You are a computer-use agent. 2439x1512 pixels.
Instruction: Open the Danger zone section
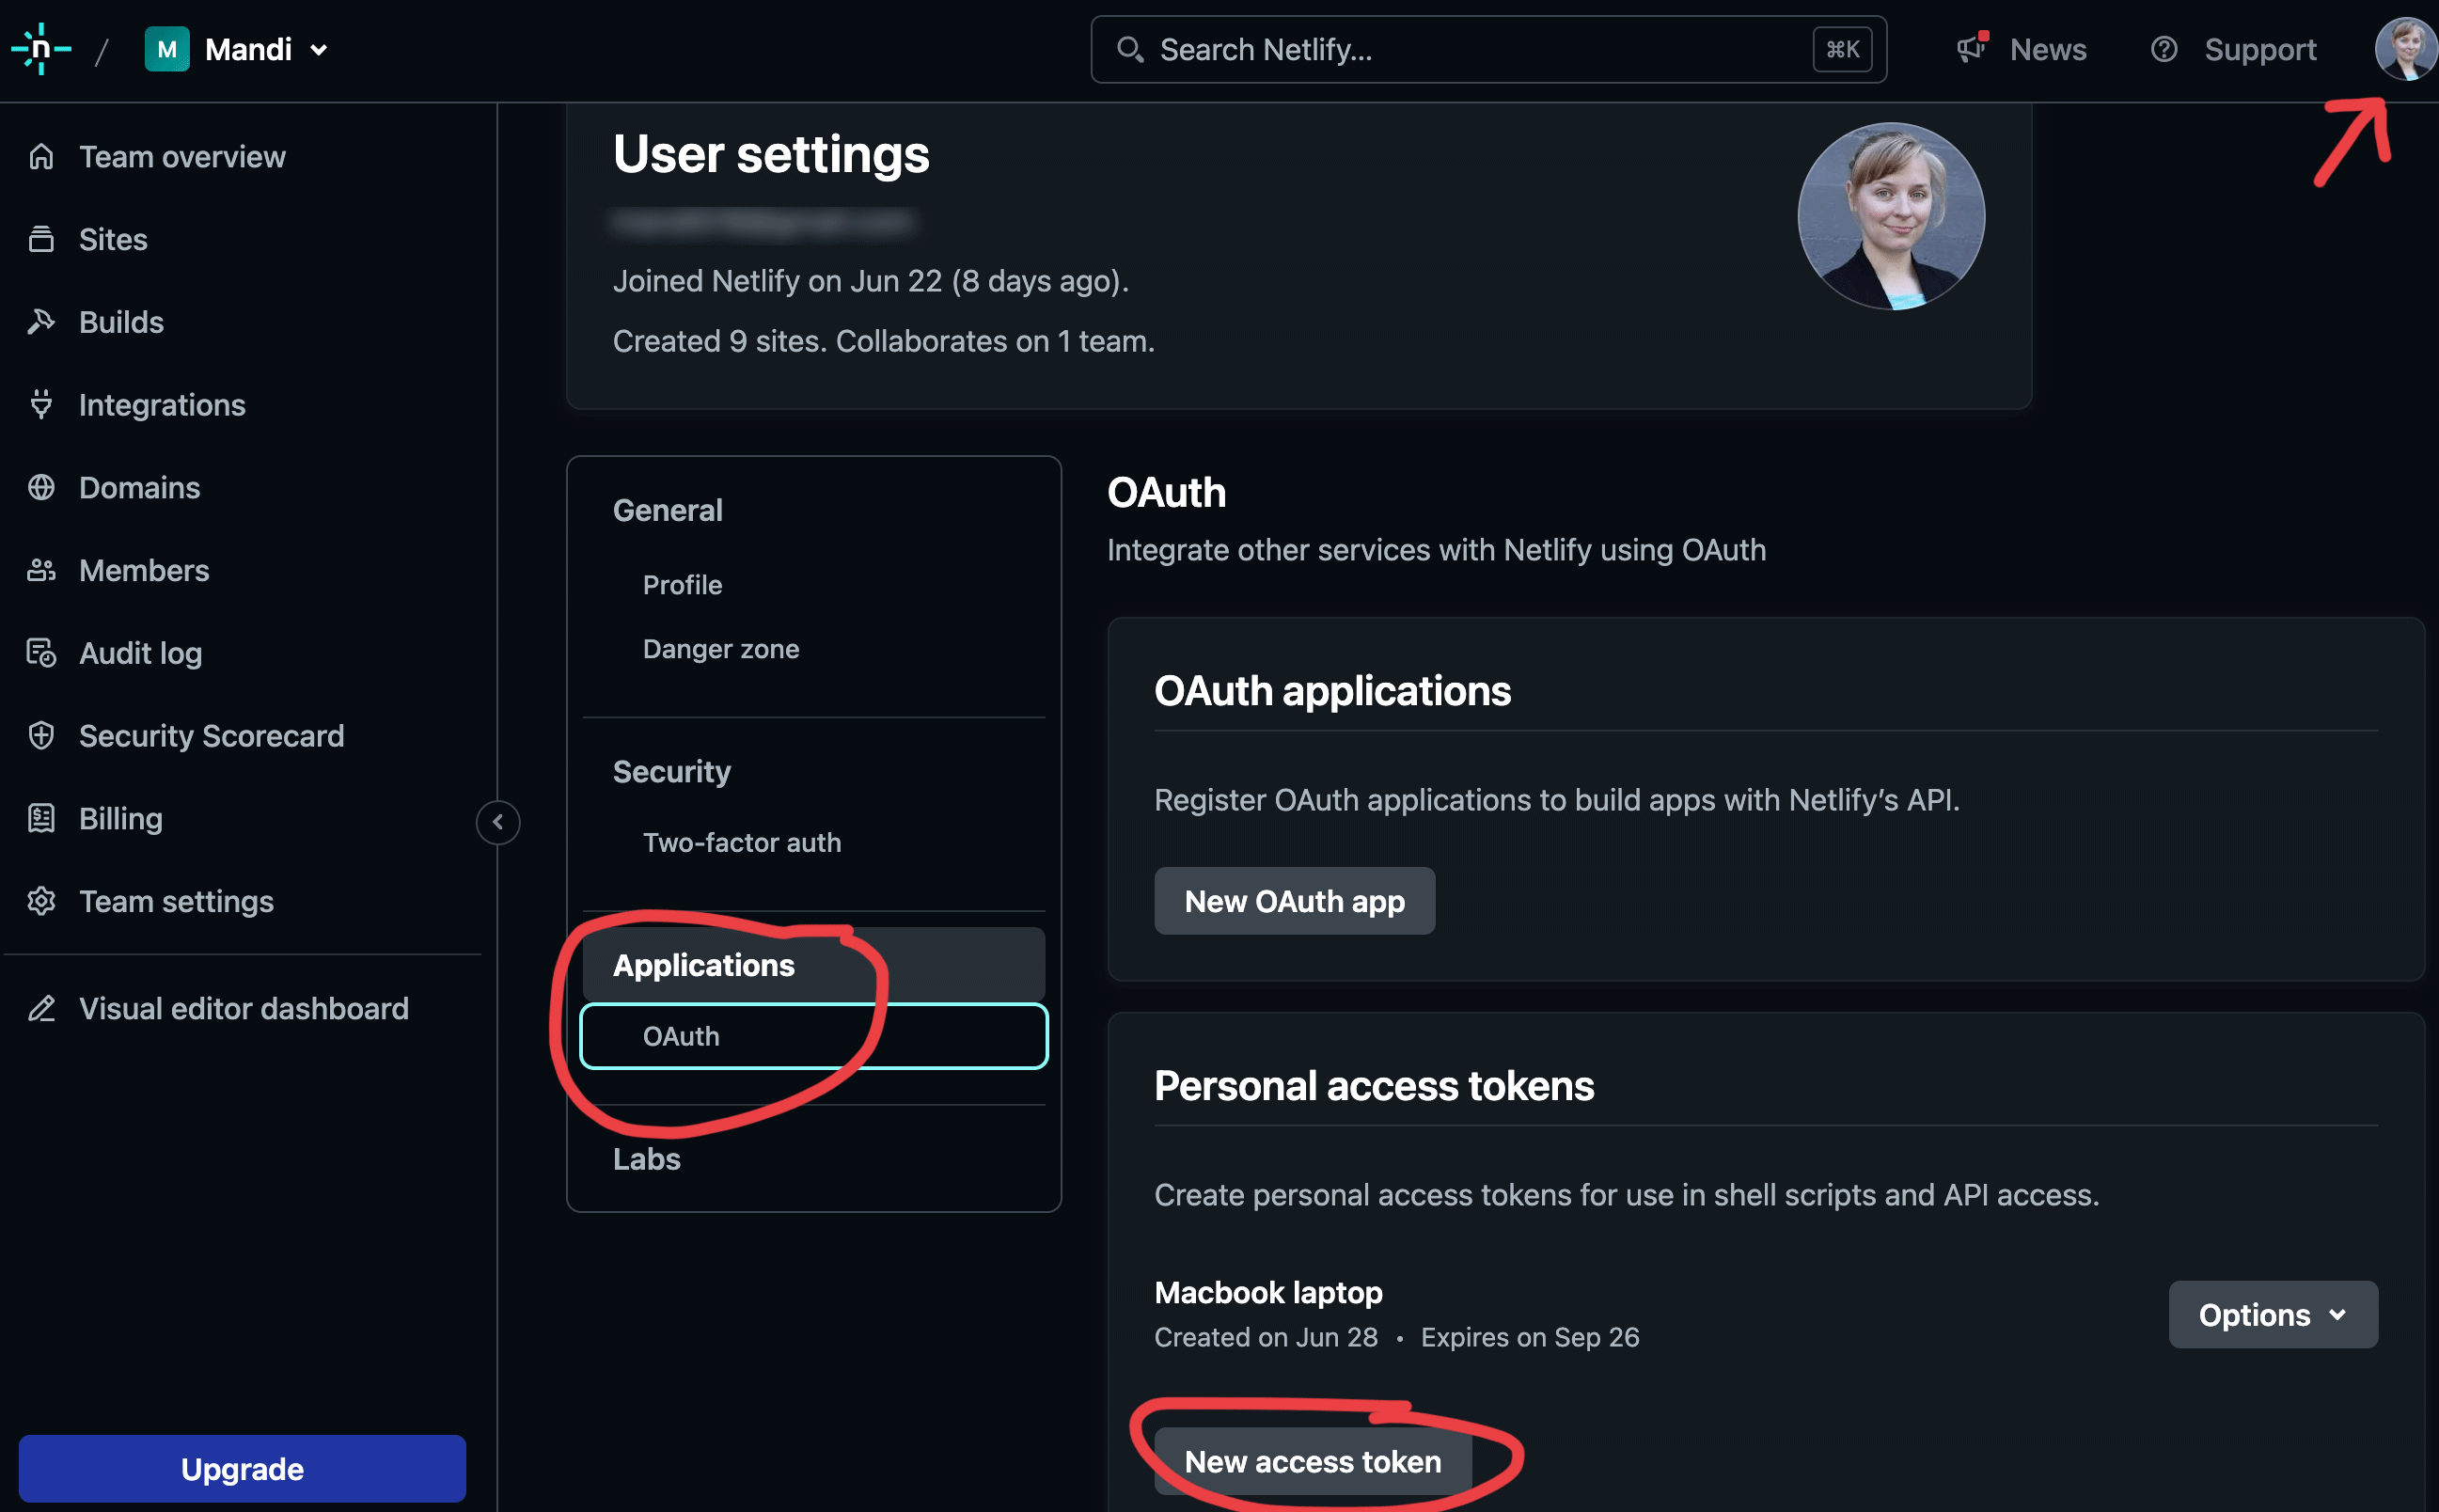[720, 649]
